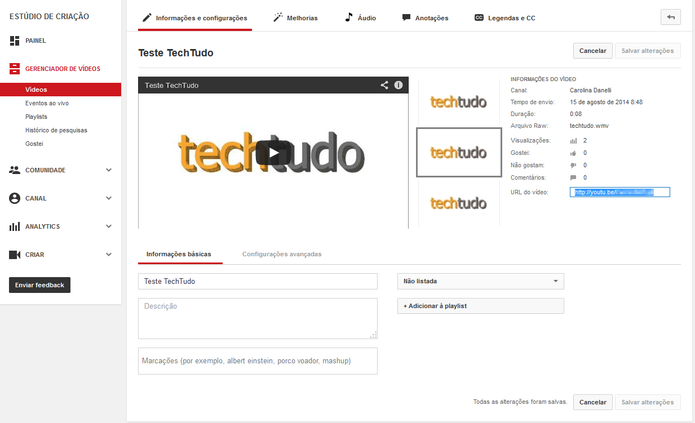The height and width of the screenshot is (423, 695).
Task: Open the Não listada privacy dropdown
Action: click(480, 281)
